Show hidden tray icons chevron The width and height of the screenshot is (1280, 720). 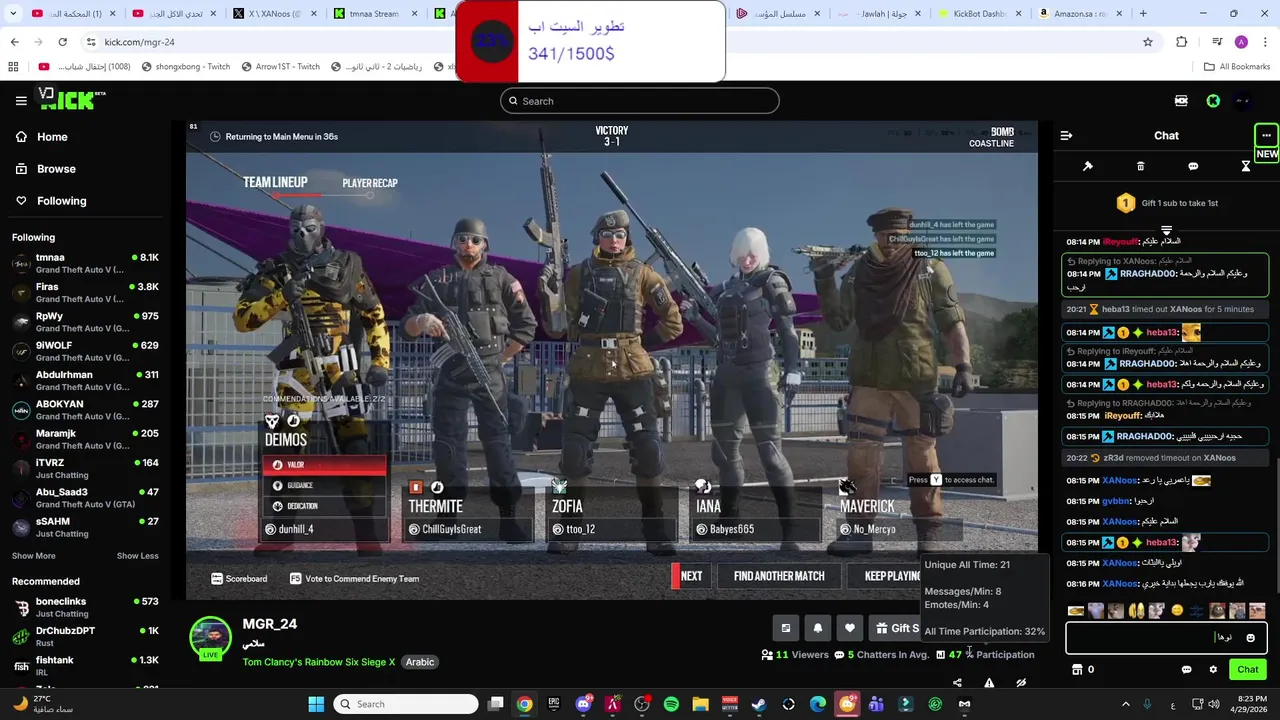click(1125, 704)
